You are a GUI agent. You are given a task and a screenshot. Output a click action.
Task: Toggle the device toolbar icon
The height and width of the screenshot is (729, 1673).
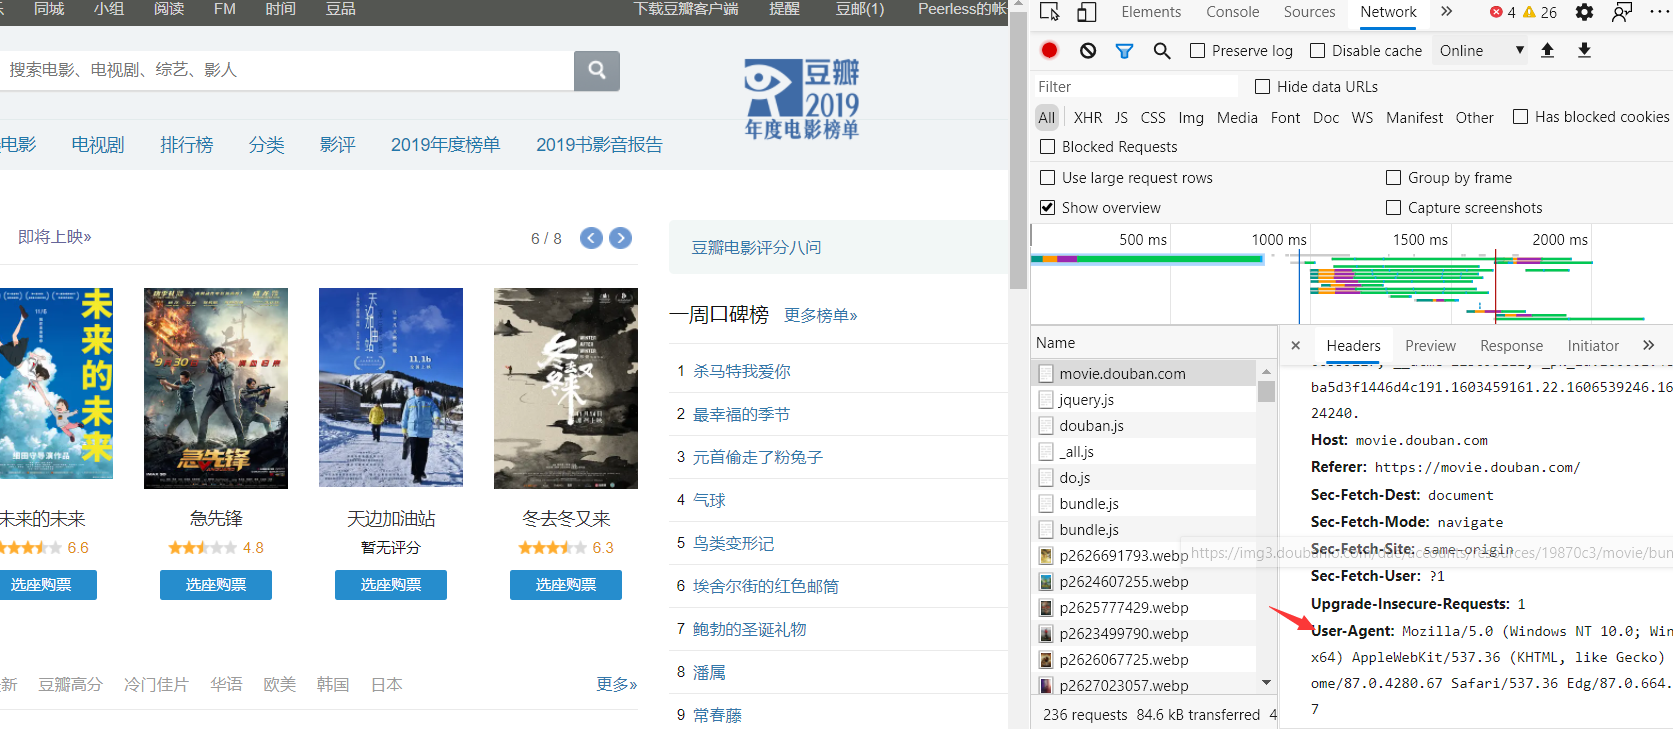tap(1086, 12)
